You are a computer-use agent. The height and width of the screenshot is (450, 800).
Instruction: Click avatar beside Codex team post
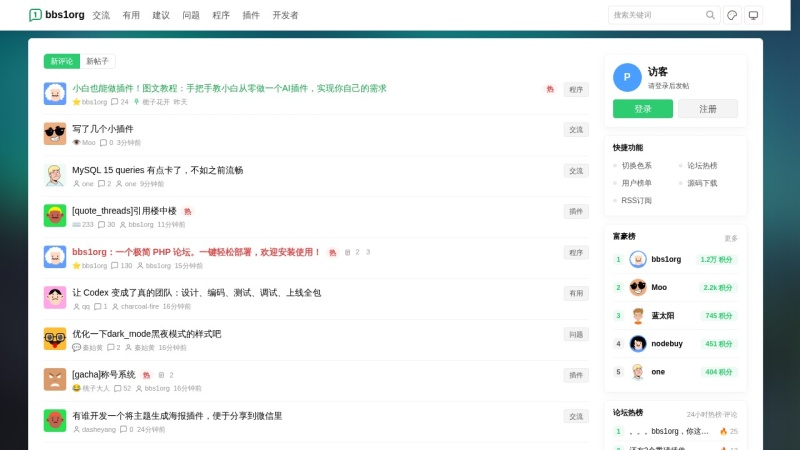(x=55, y=297)
